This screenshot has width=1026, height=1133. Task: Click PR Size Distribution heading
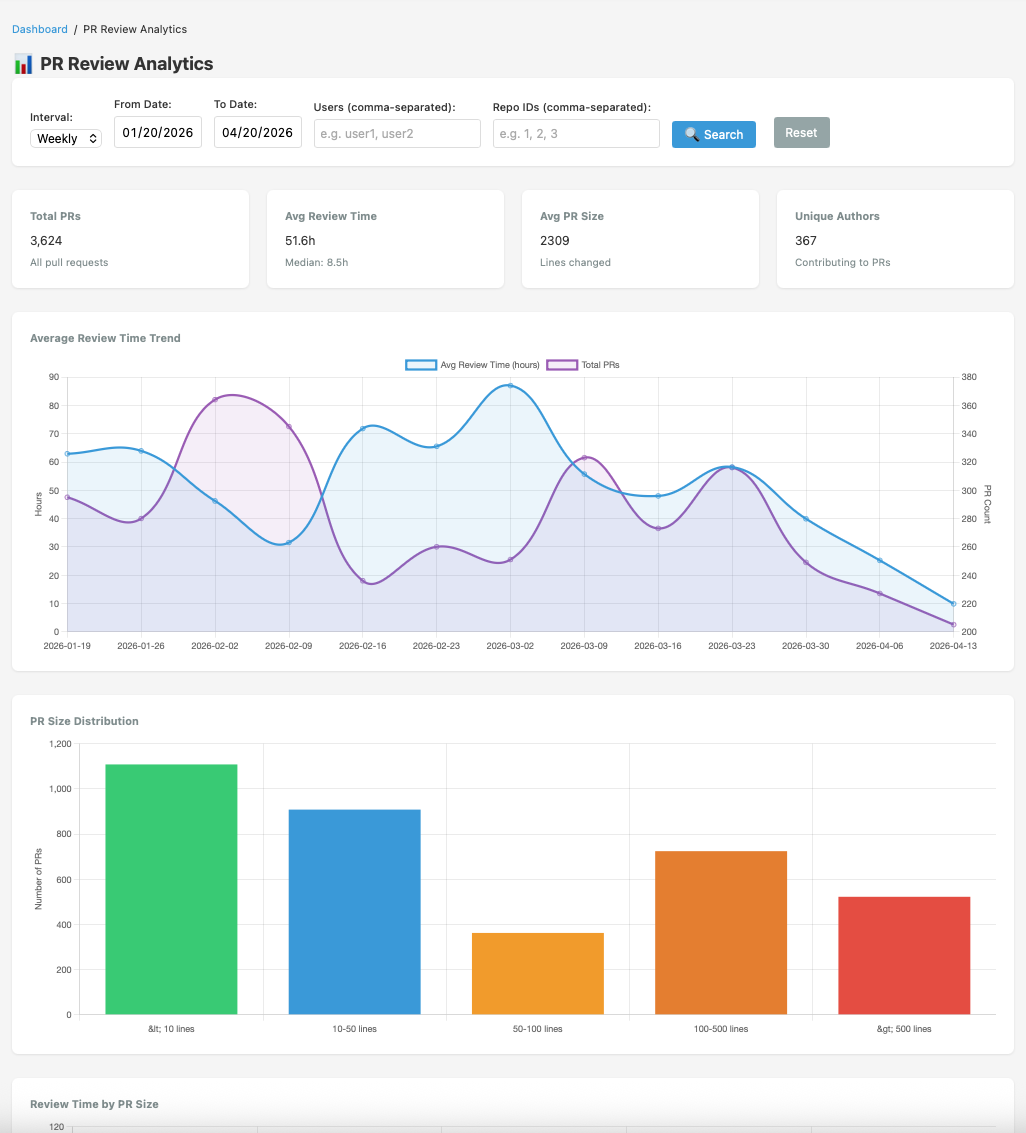[x=85, y=721]
